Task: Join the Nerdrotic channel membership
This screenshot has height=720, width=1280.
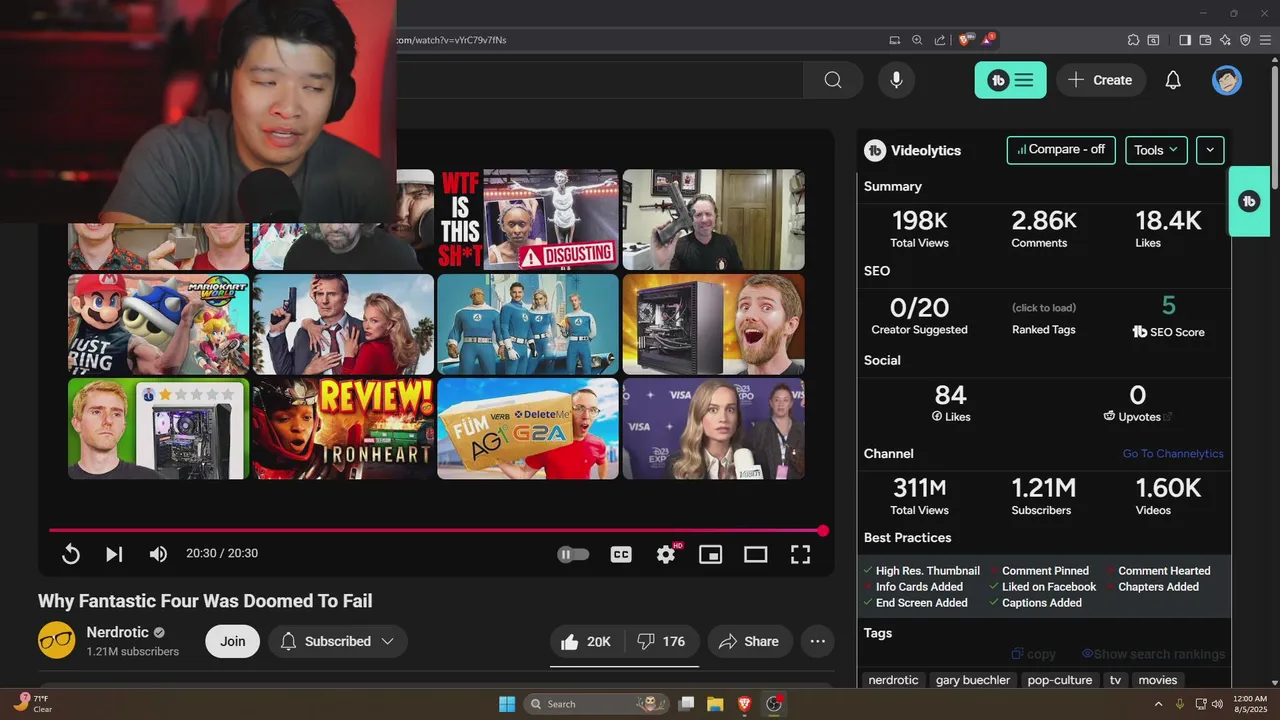Action: [233, 642]
